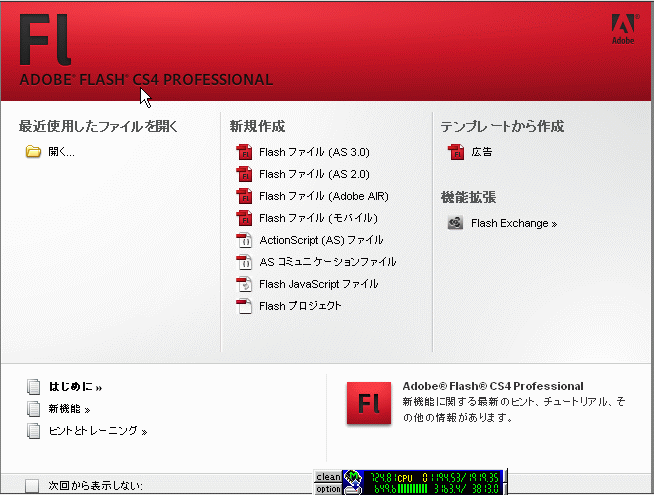
Task: Open the ヒントとトレーニング » link
Action: 98,431
